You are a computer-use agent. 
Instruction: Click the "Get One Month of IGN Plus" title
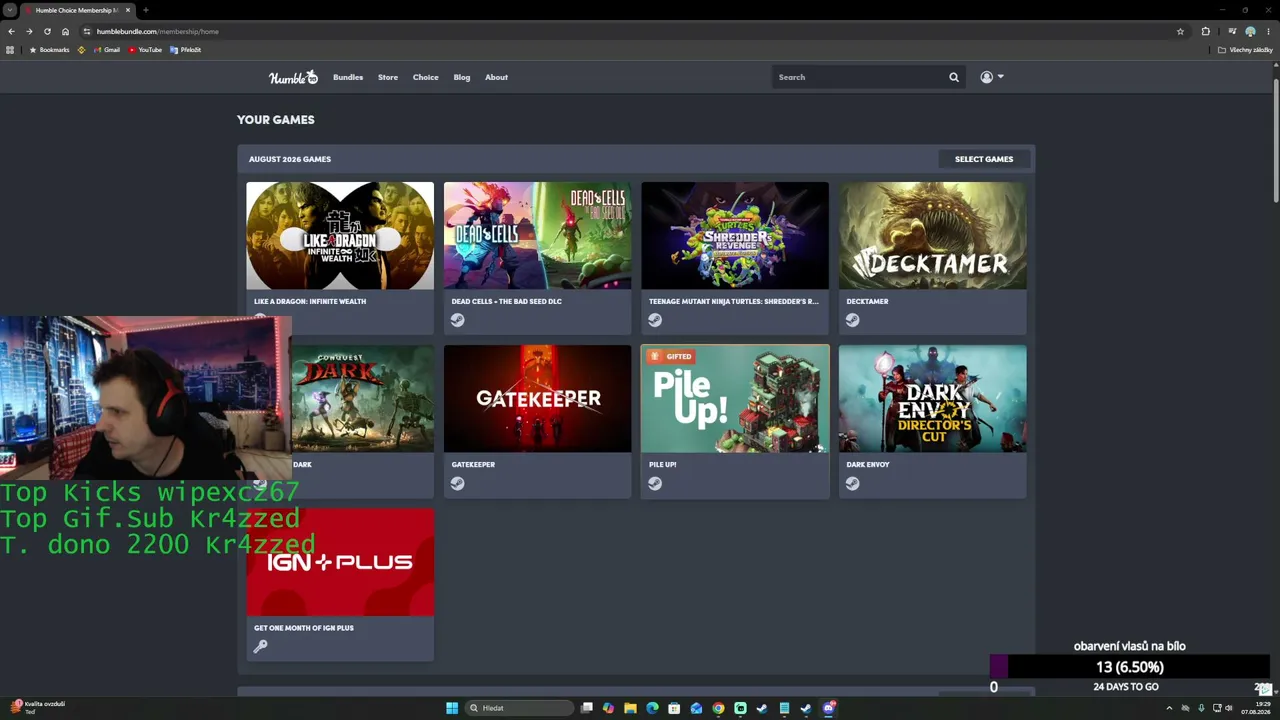304,628
